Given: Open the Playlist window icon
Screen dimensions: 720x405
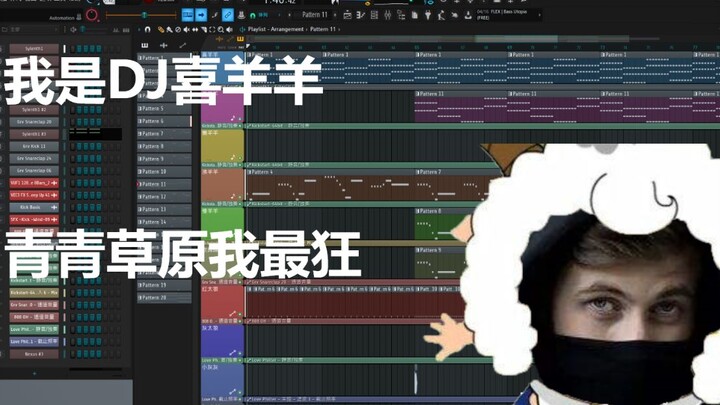Looking at the screenshot, I should pos(348,15).
